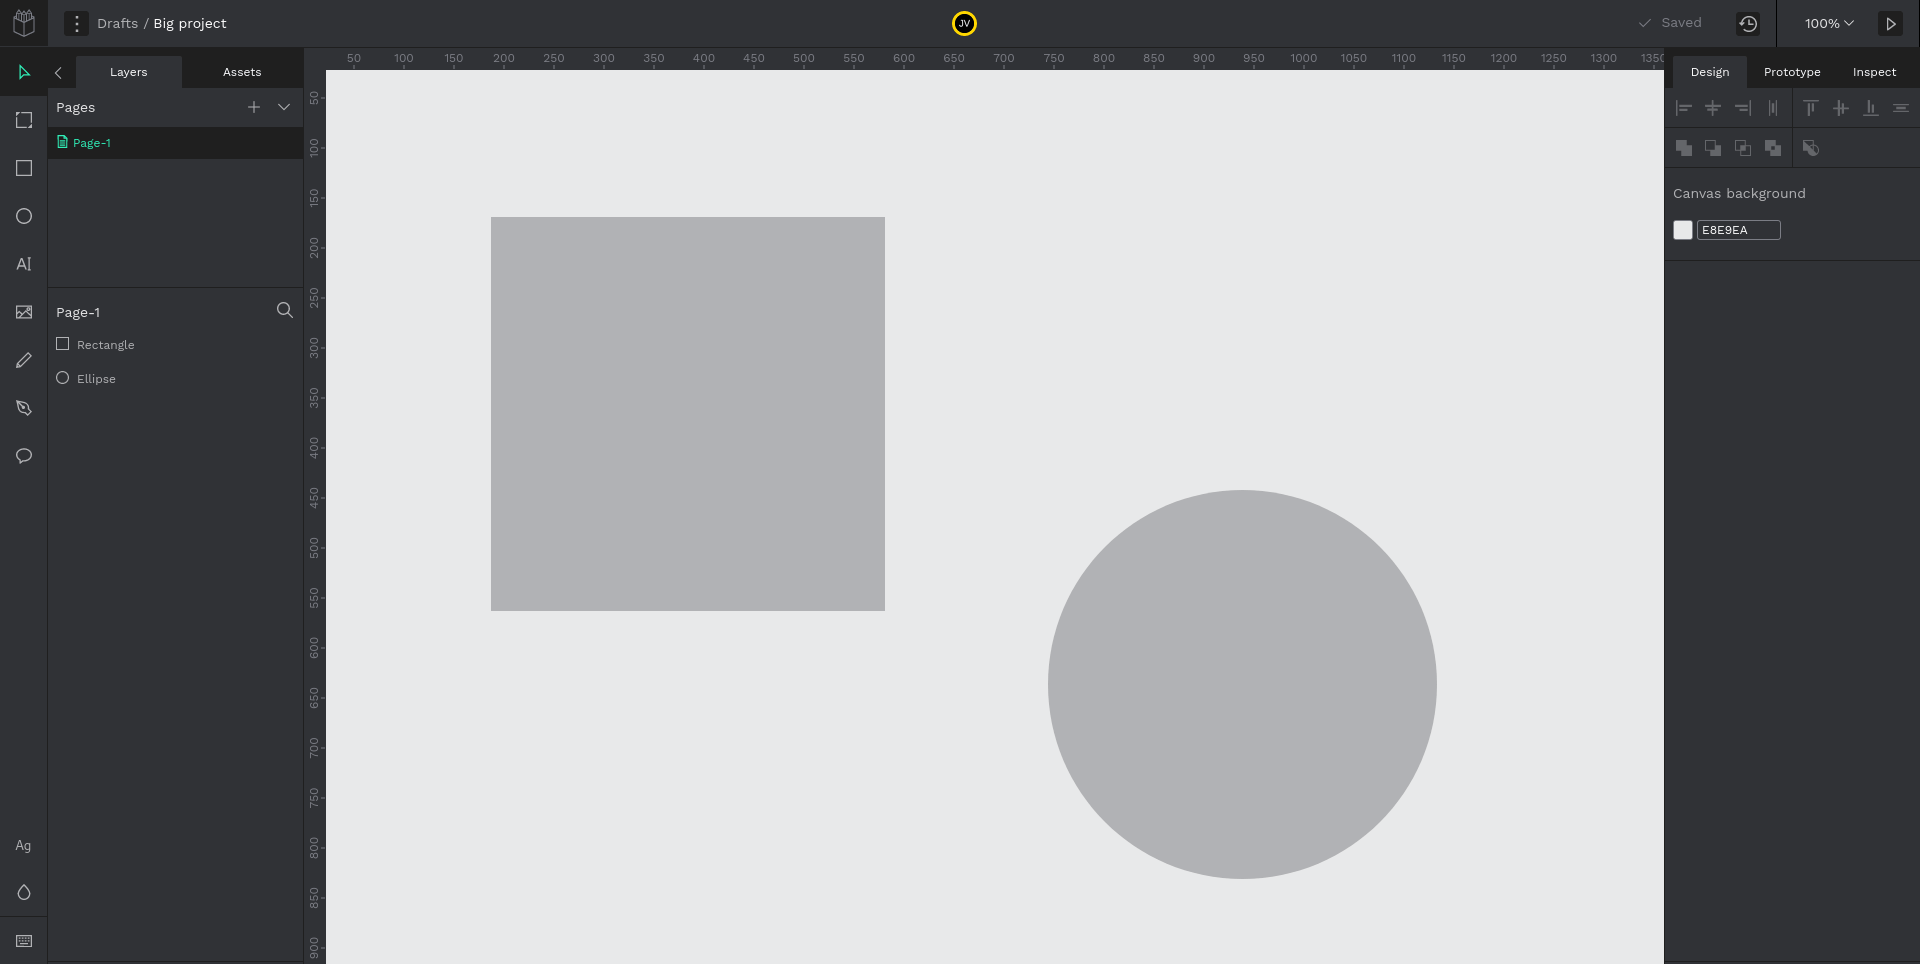The image size is (1920, 964).
Task: Collapse the Pages section chevron
Action: tap(284, 107)
